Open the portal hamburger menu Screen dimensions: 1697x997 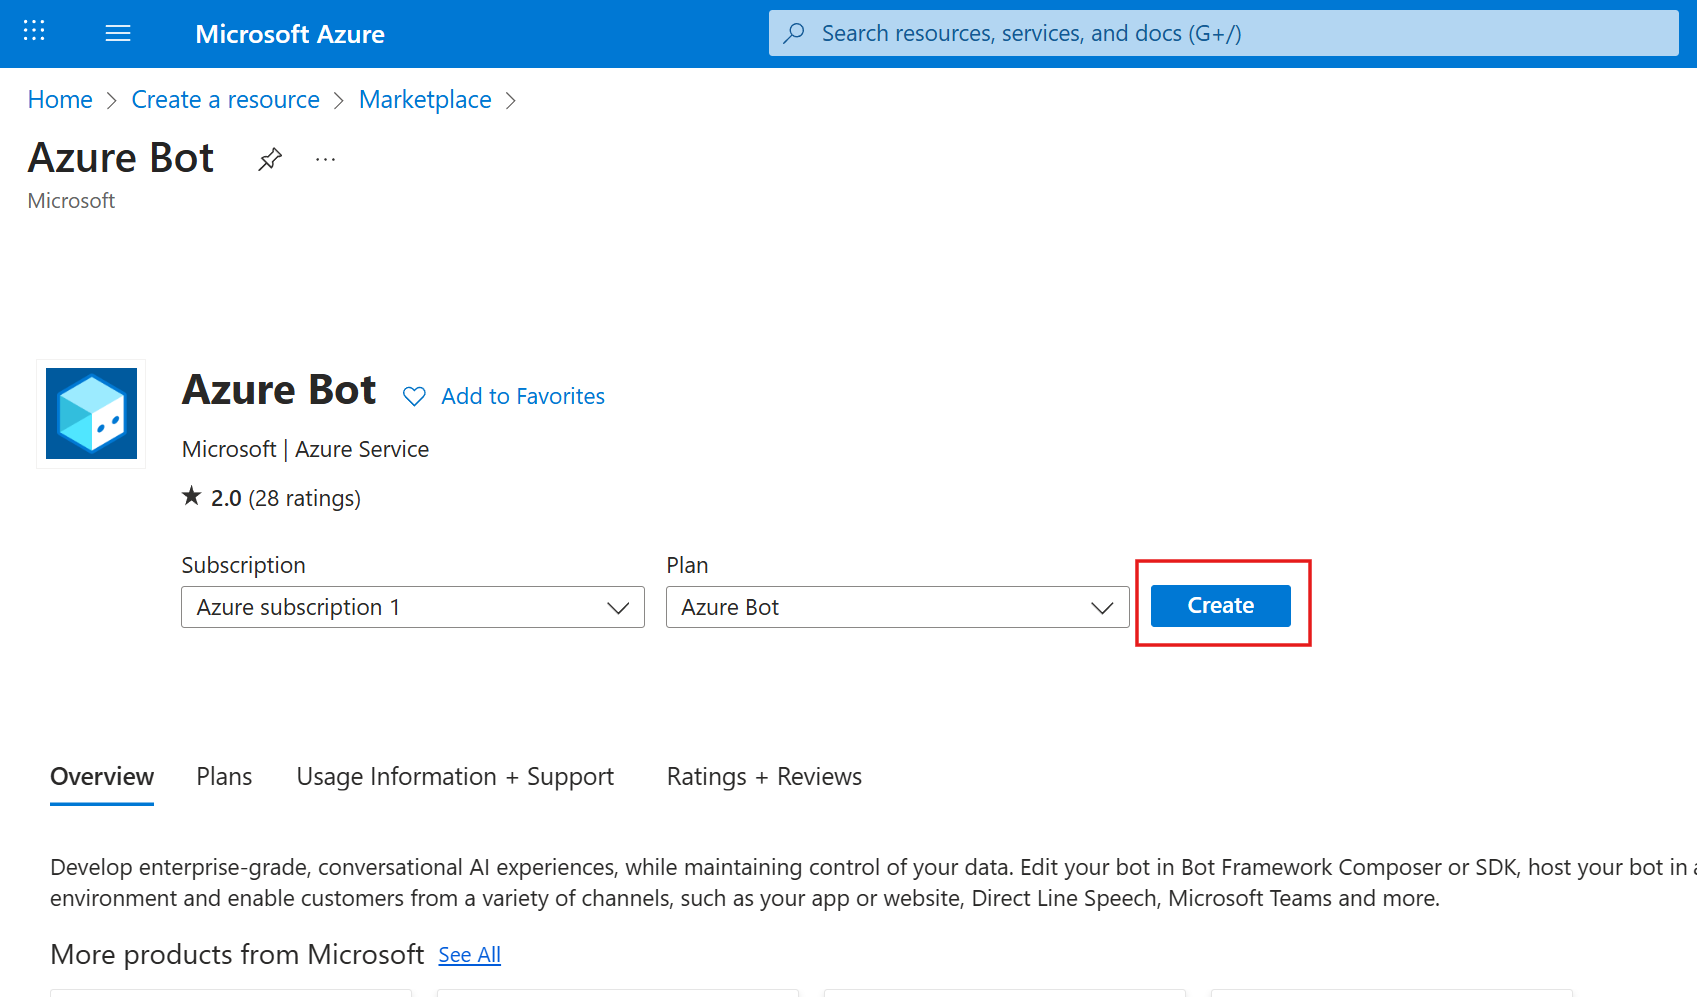117,33
